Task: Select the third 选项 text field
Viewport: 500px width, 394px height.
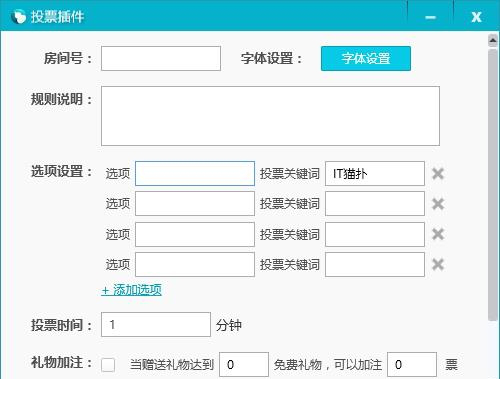Action: (x=195, y=234)
